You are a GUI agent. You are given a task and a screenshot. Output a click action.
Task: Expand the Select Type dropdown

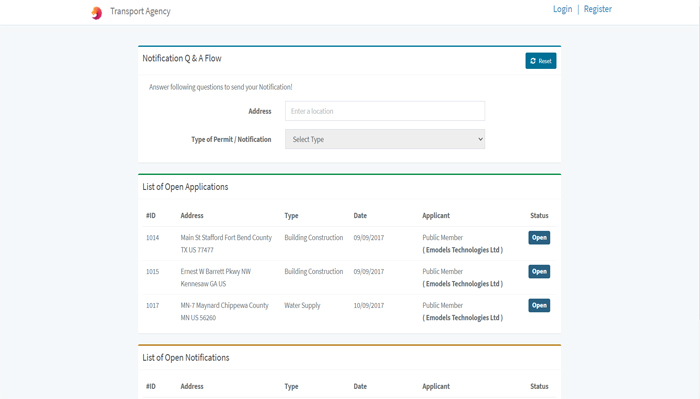click(385, 139)
